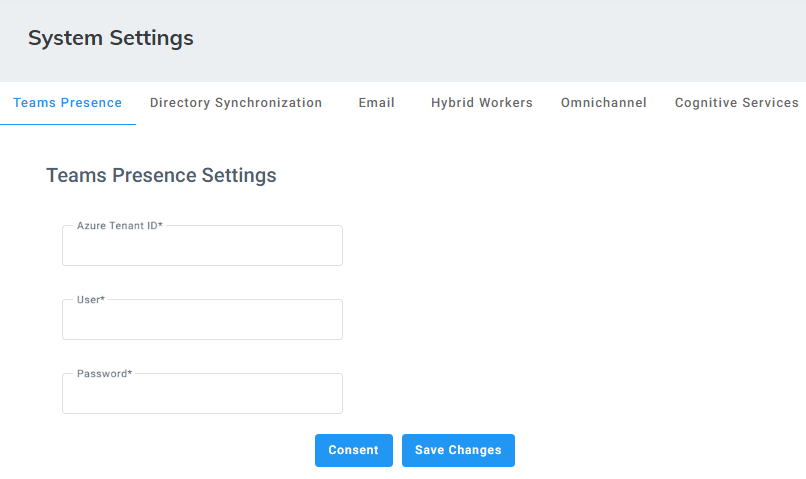
Task: Click the User field label text
Action: pyautogui.click(x=88, y=300)
